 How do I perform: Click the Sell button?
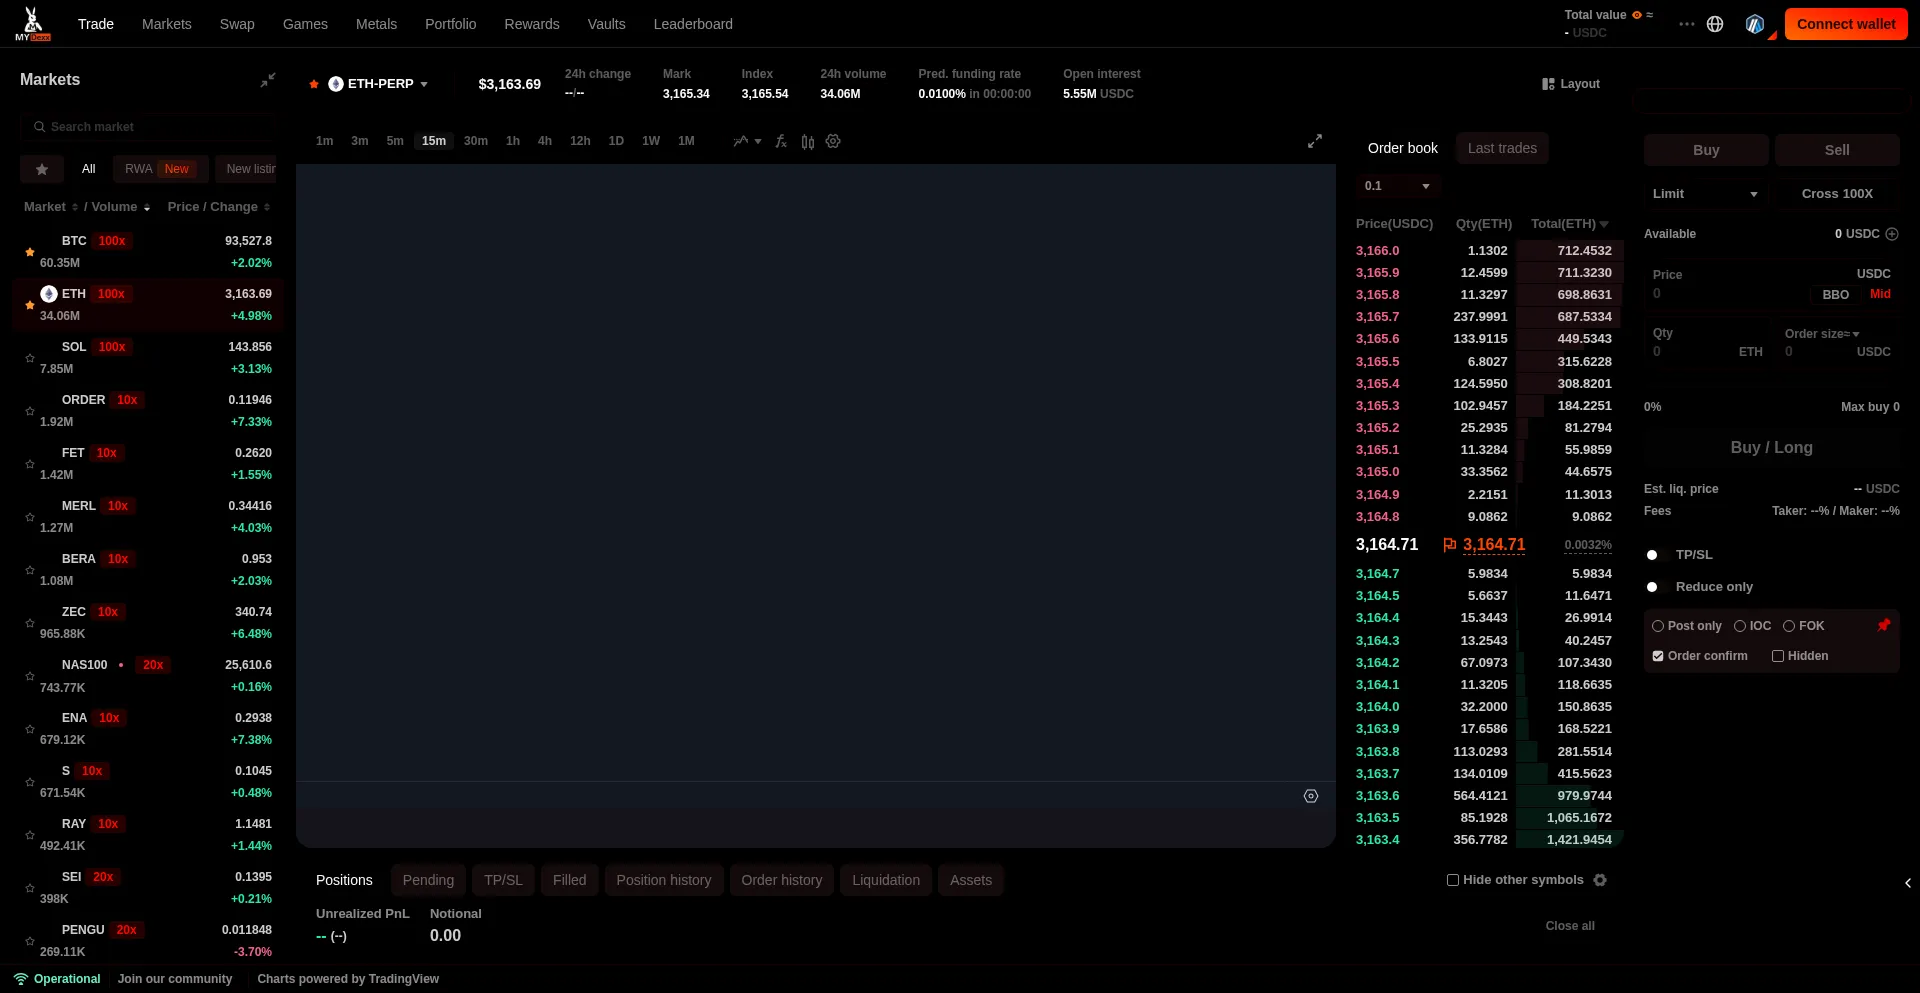[x=1836, y=150]
